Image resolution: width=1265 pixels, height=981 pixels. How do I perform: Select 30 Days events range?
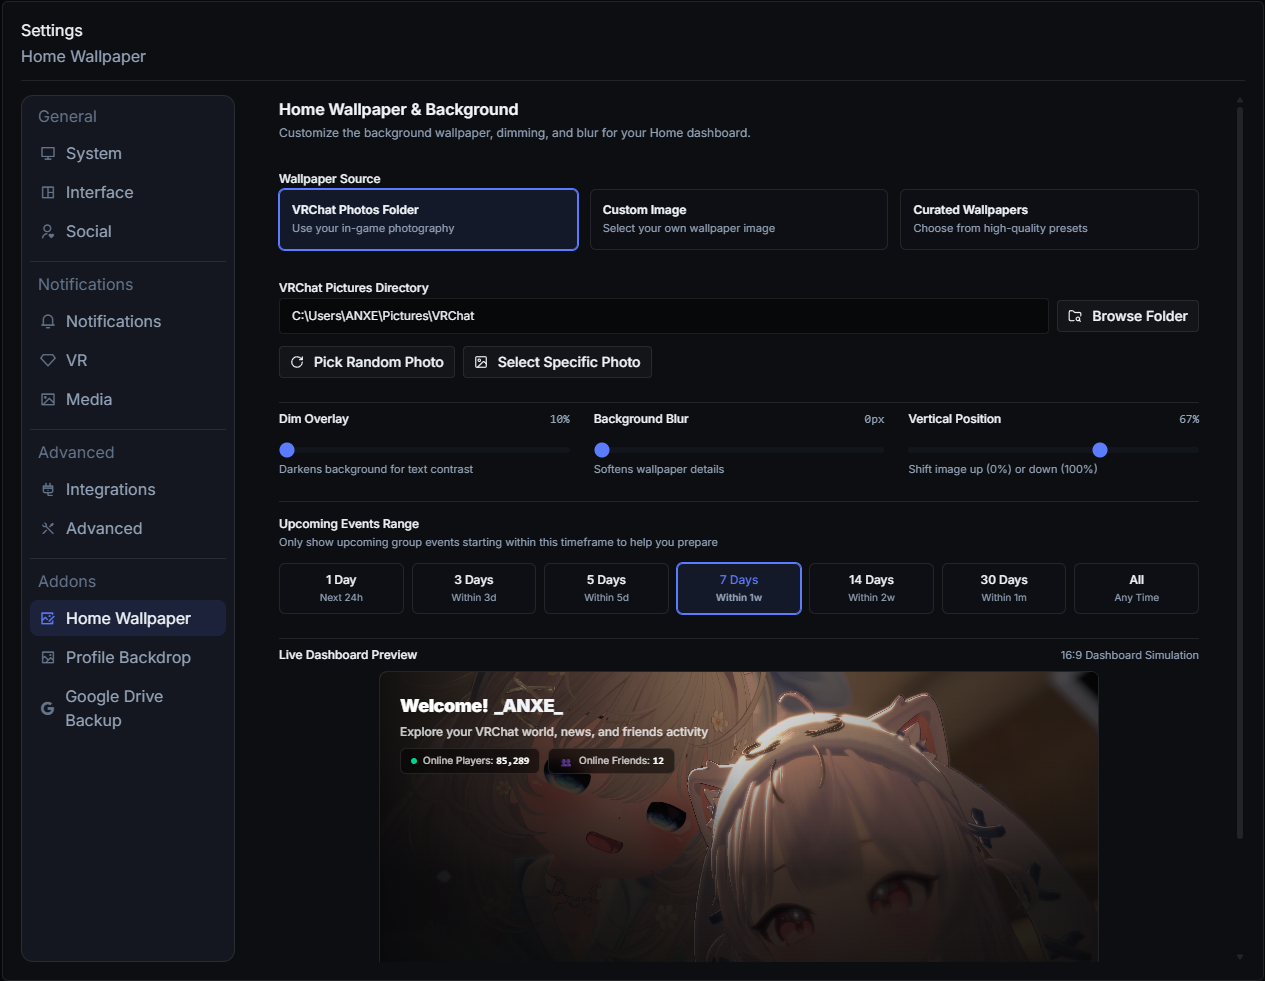pos(1004,588)
